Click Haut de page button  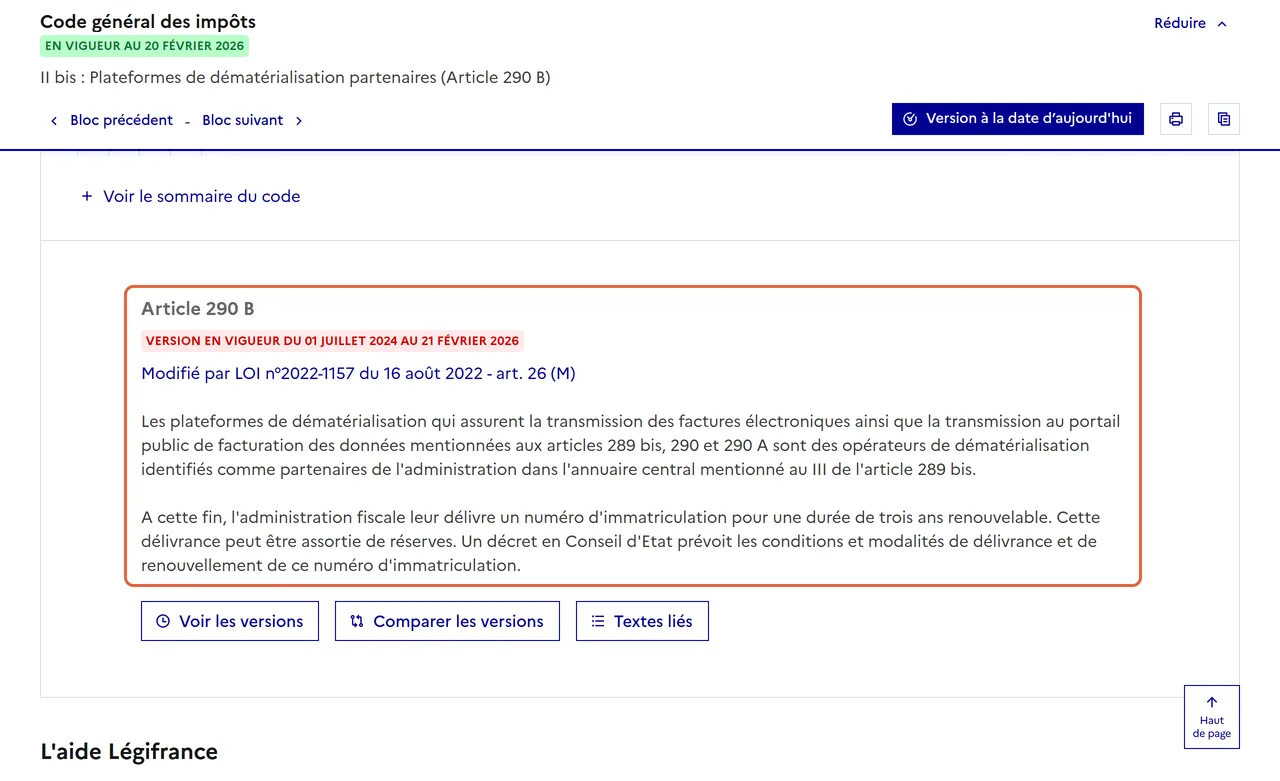click(1212, 717)
